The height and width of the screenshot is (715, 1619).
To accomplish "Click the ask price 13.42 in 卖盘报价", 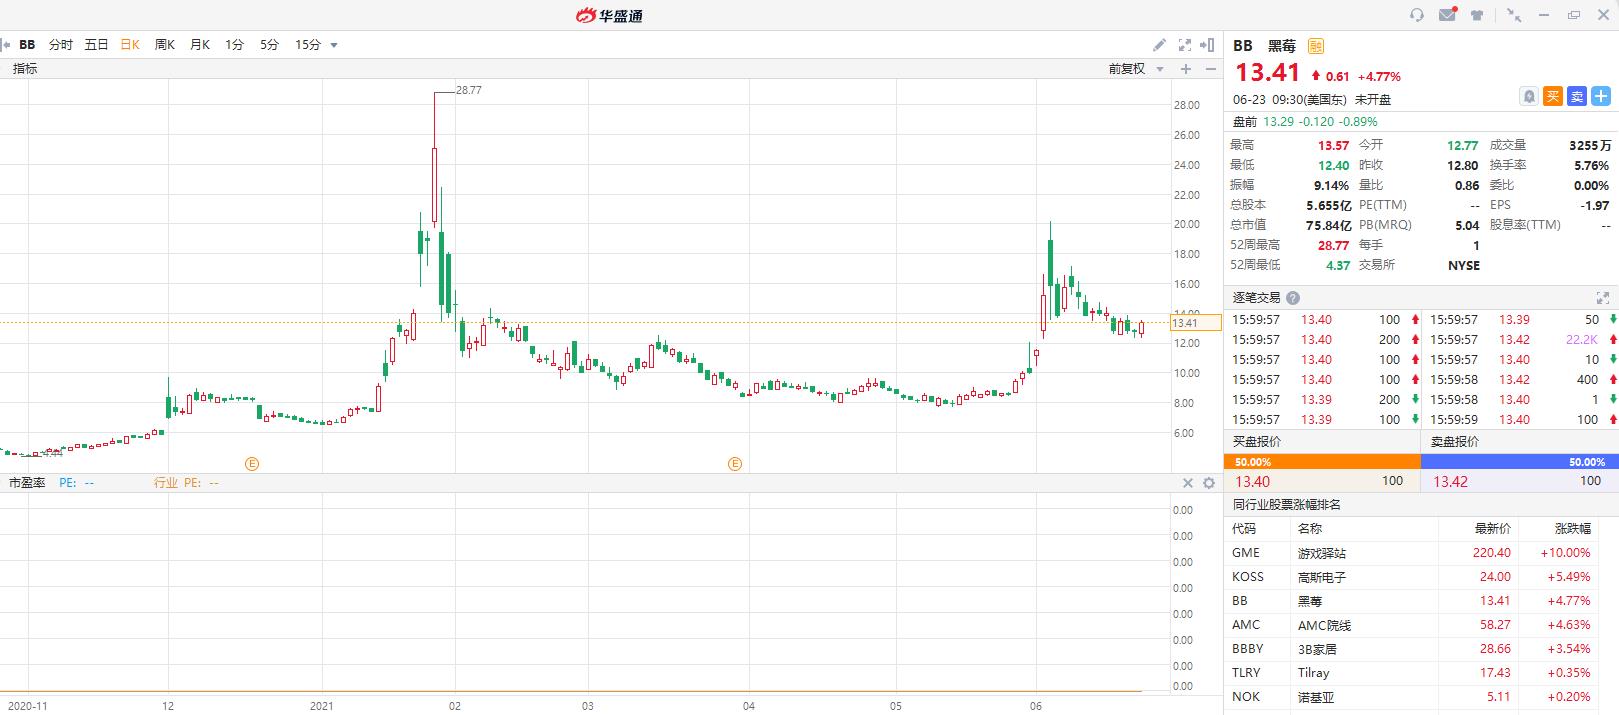I will coord(1451,481).
